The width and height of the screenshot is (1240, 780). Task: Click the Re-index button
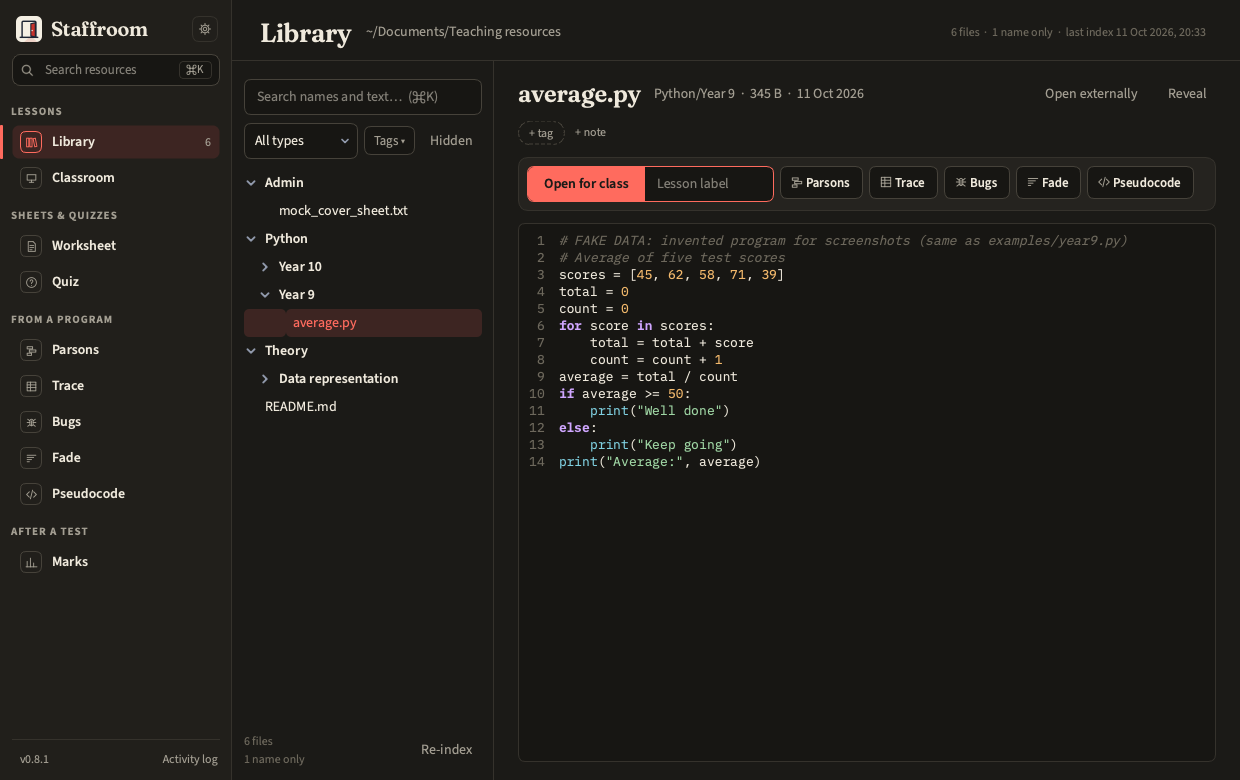point(447,749)
